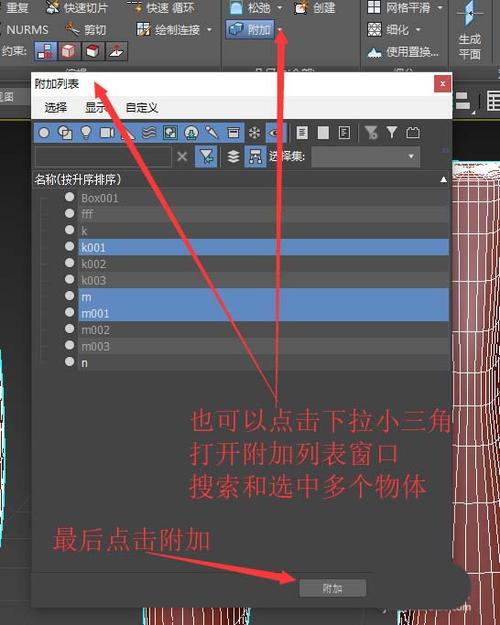Image resolution: width=500 pixels, height=625 pixels.
Task: Click the 松弛 relax tool
Action: (x=250, y=8)
